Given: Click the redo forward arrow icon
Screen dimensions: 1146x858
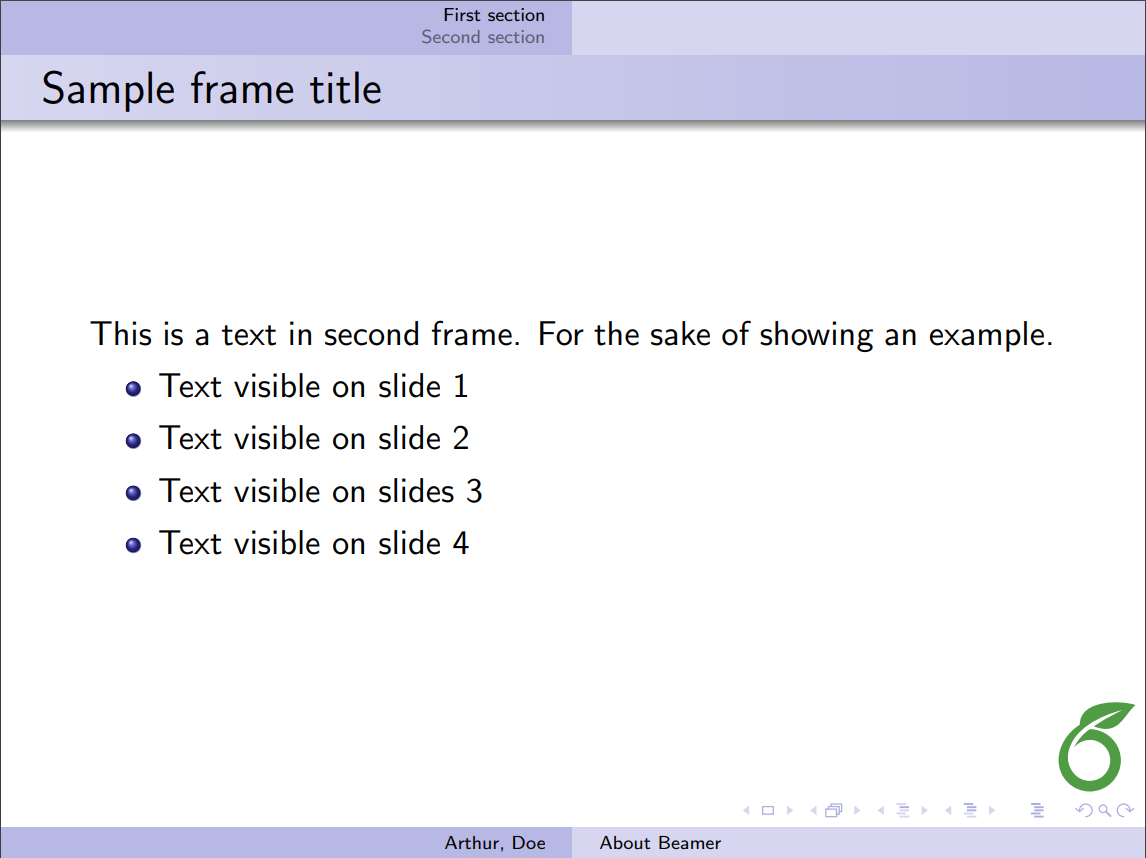Looking at the screenshot, I should (1125, 810).
